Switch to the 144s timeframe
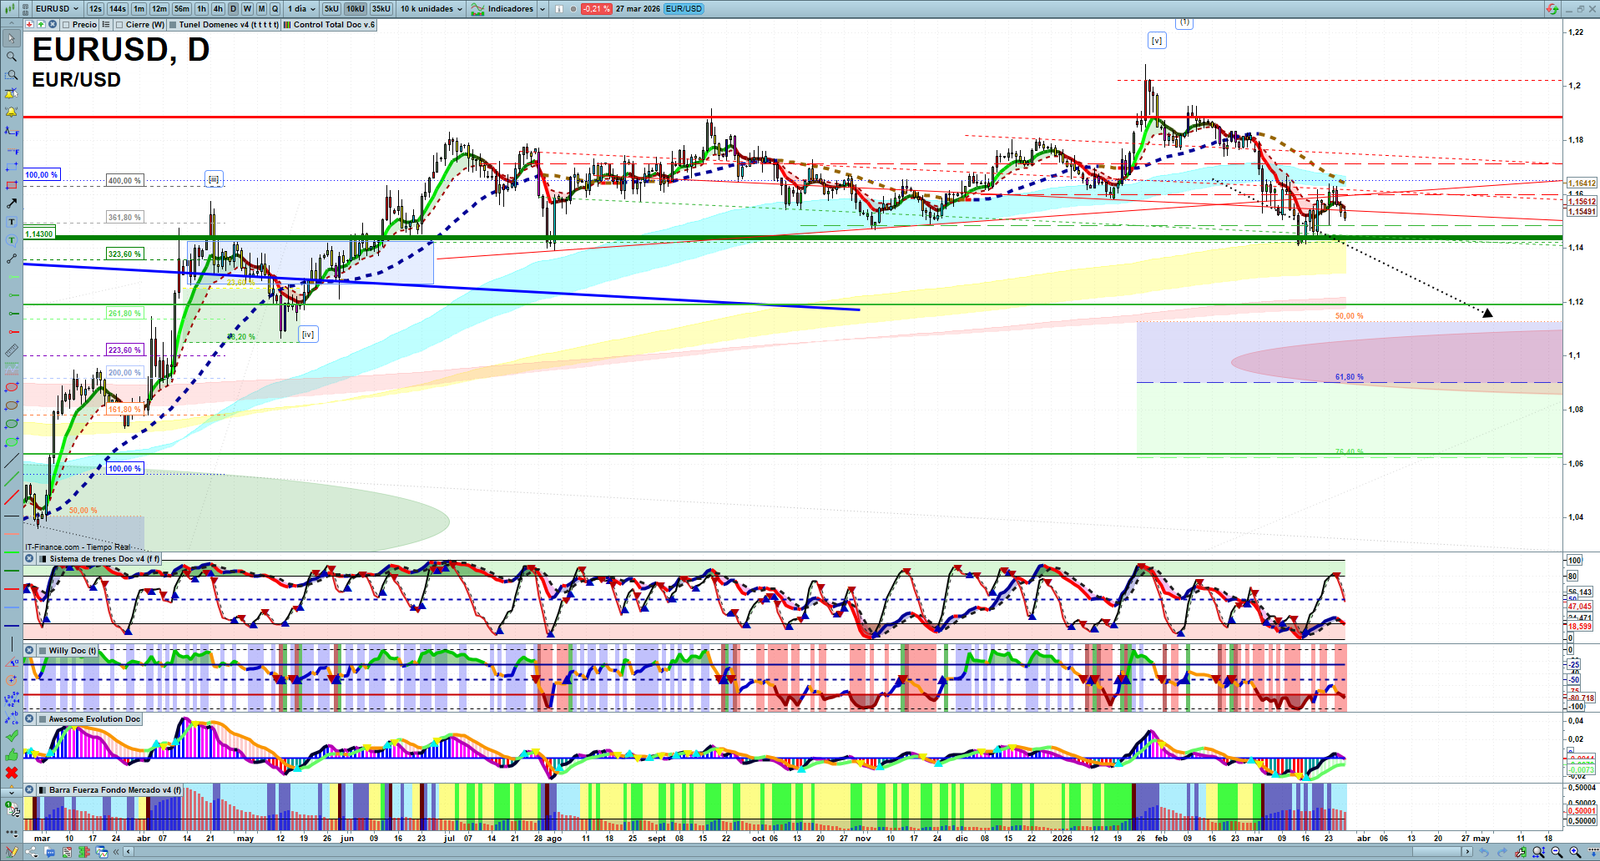 coord(118,9)
